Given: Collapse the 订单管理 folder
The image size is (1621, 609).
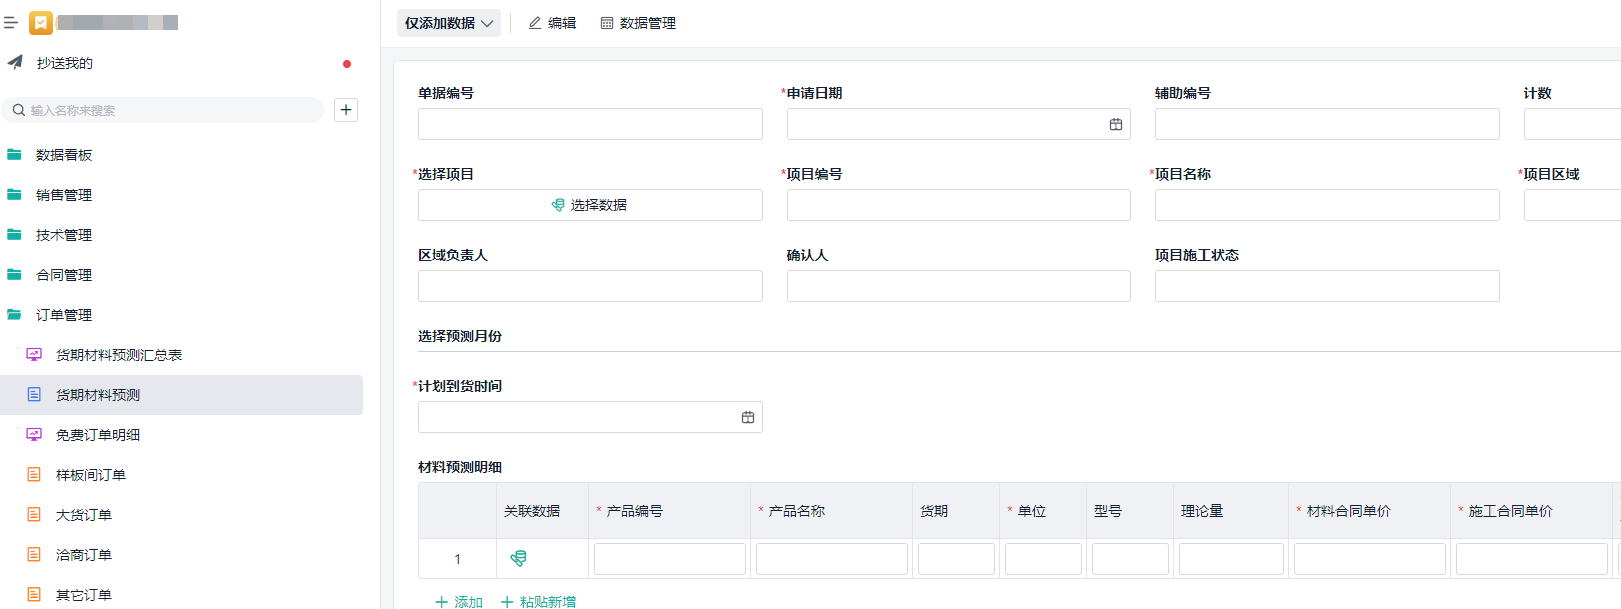Looking at the screenshot, I should tap(64, 315).
